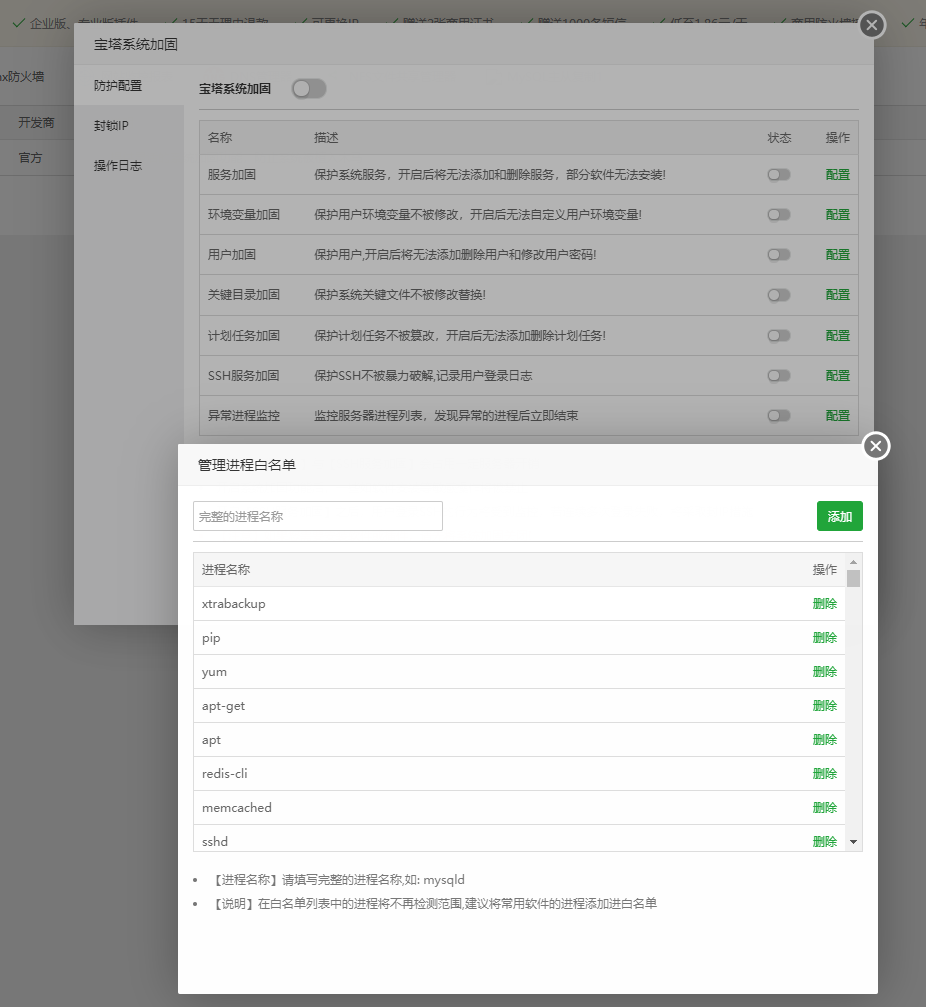This screenshot has height=1007, width=926.
Task: Remove redis-cli from the whitelist
Action: pyautogui.click(x=825, y=774)
